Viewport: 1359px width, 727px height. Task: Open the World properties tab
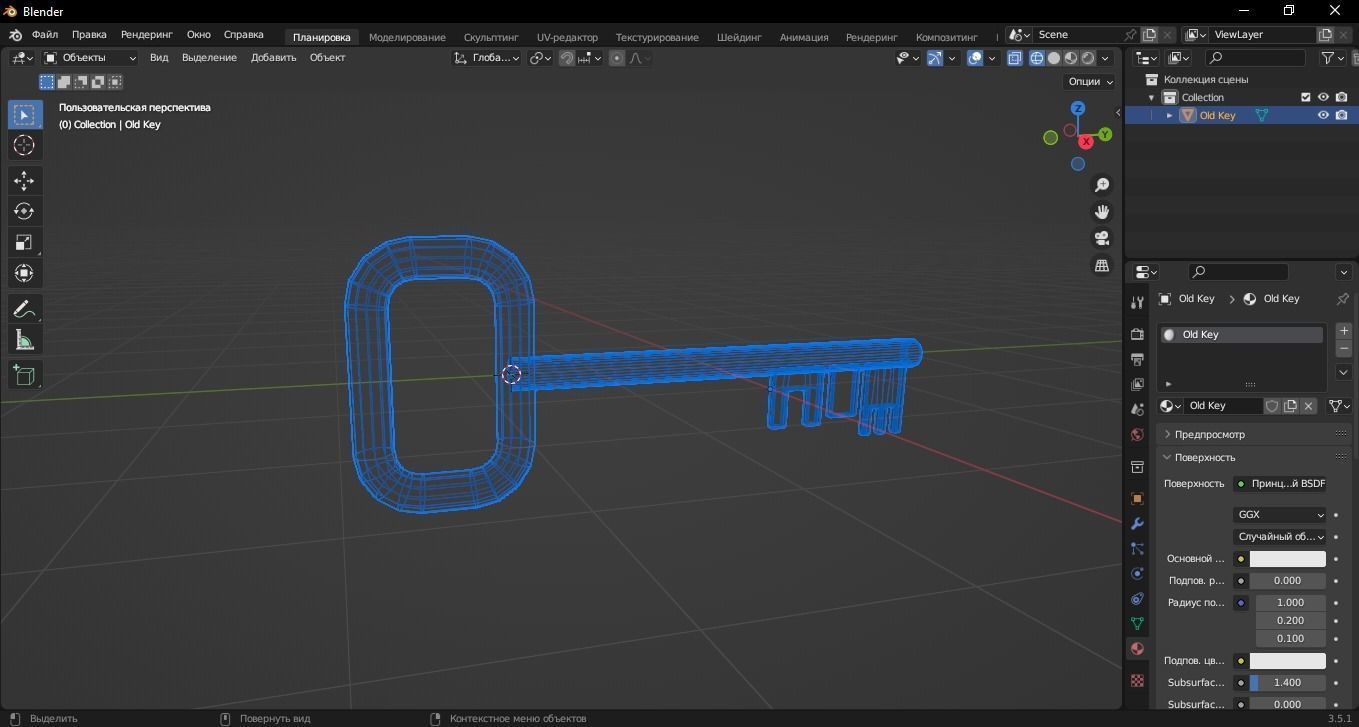pyautogui.click(x=1137, y=435)
